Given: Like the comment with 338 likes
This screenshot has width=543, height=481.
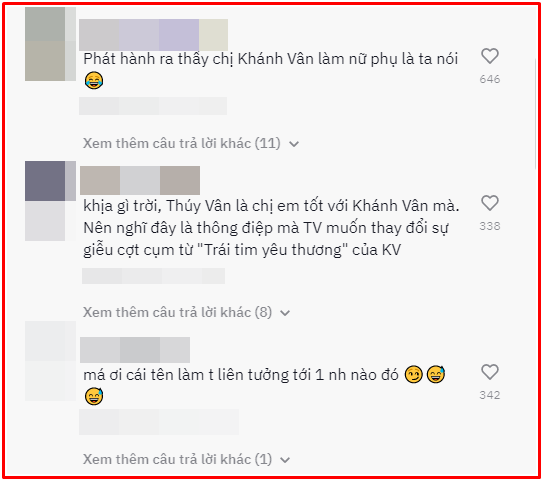Looking at the screenshot, I should 490,203.
